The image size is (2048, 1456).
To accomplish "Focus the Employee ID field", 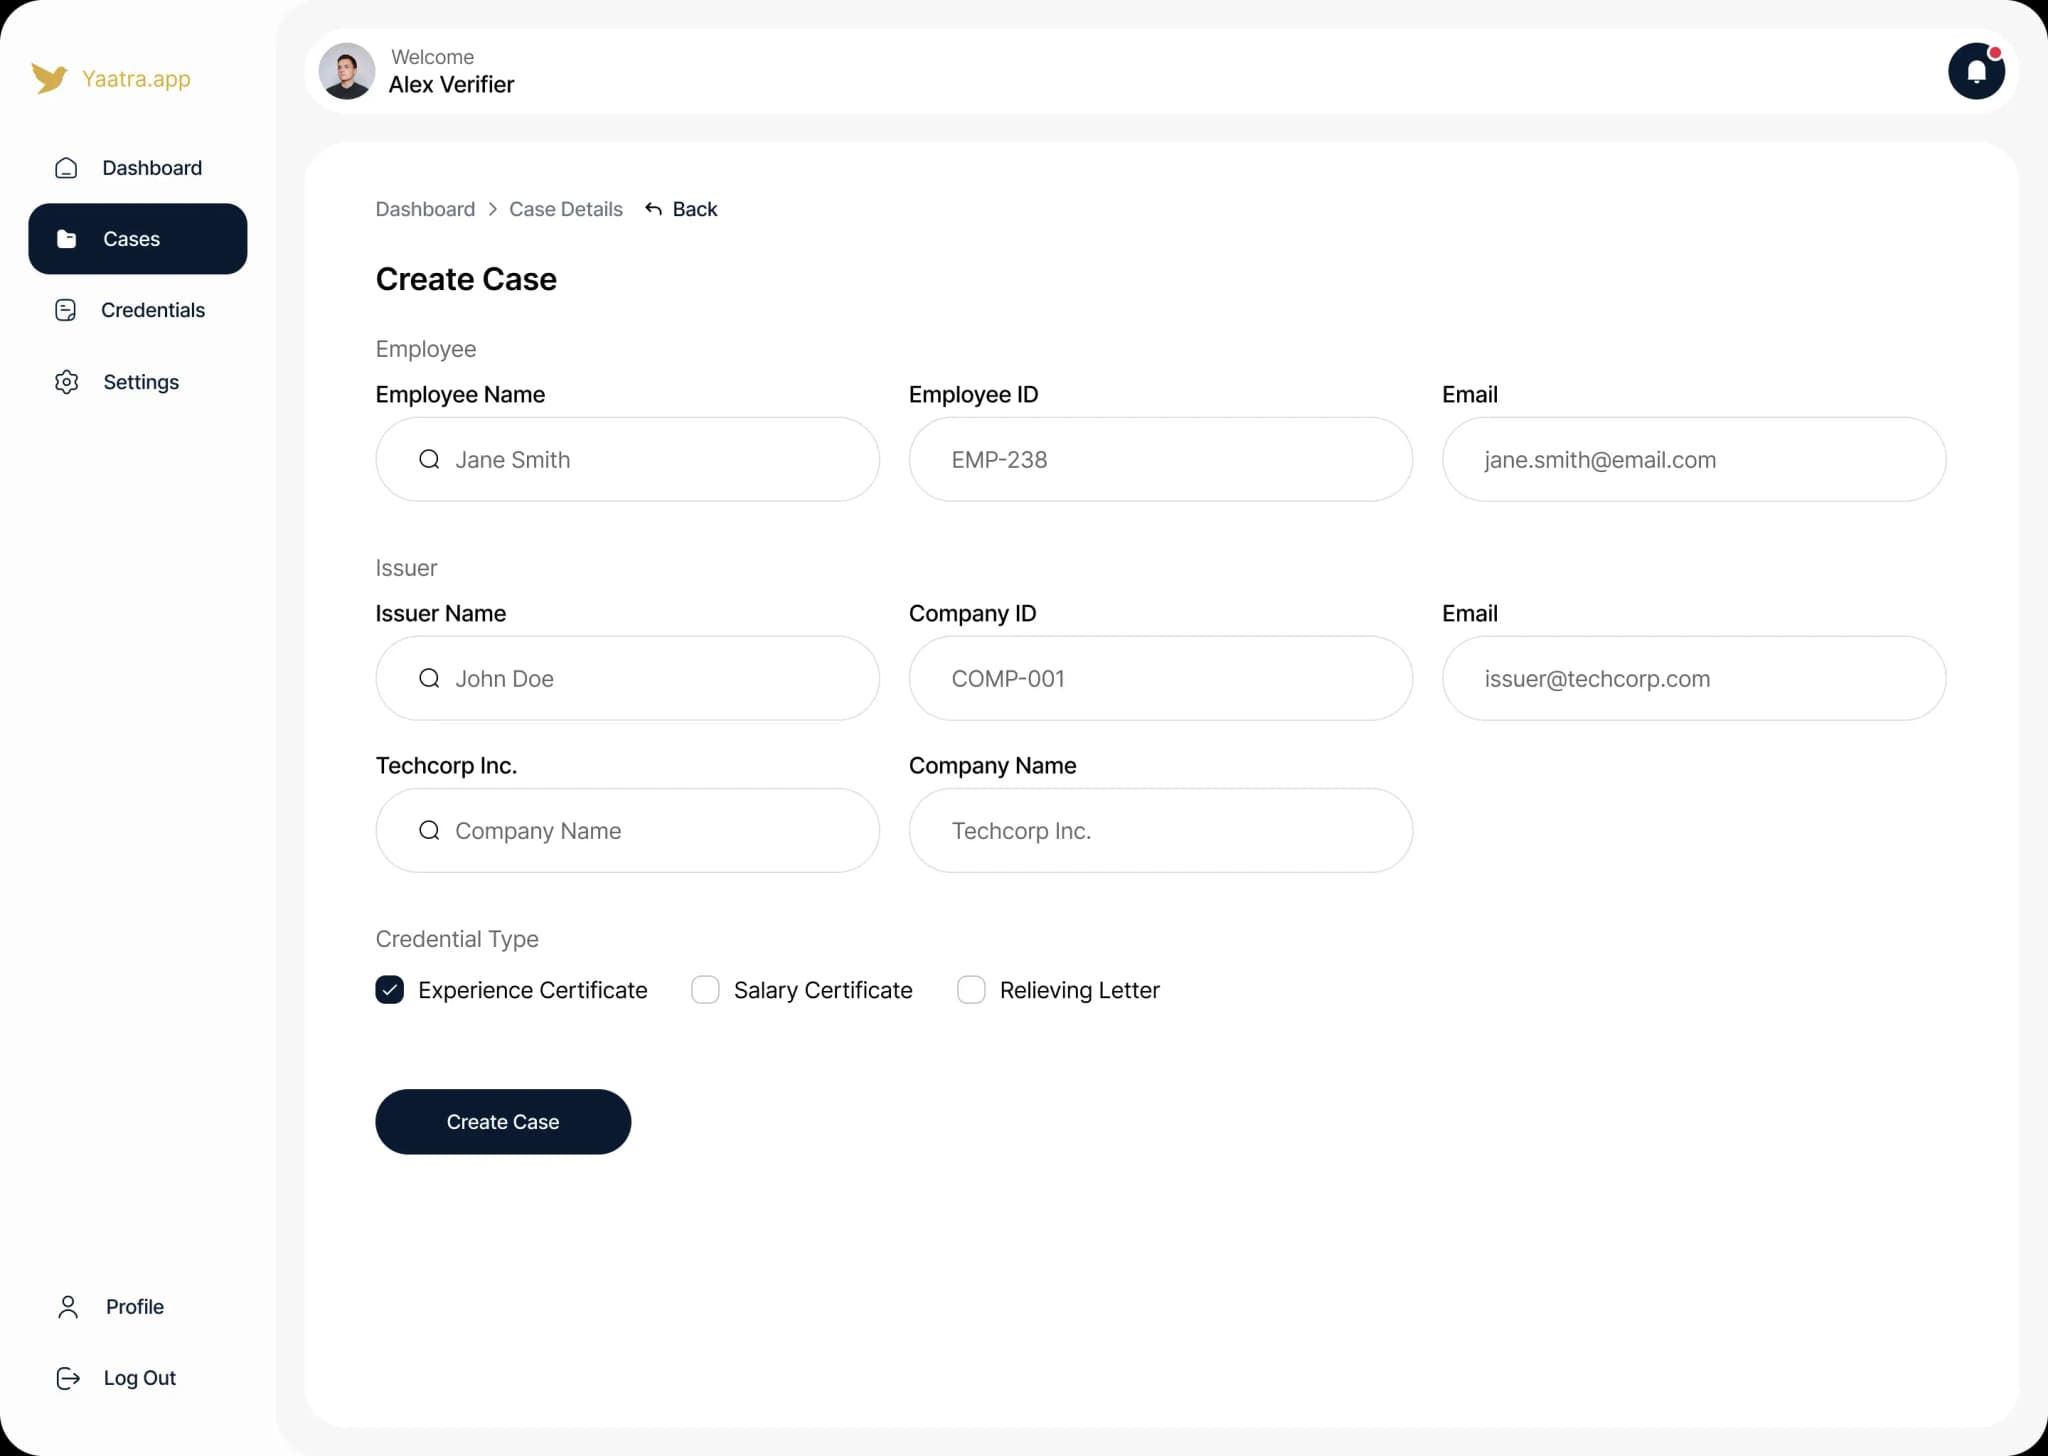I will click(x=1161, y=459).
